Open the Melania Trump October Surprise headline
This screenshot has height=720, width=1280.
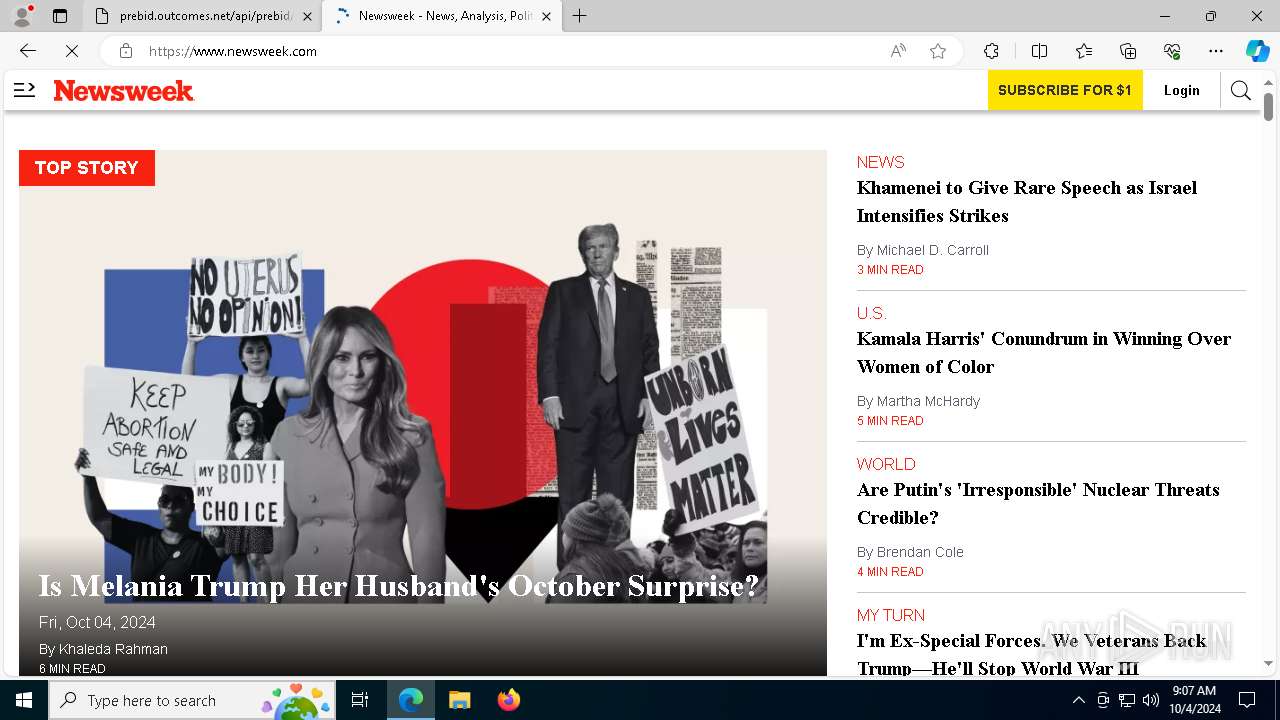399,586
